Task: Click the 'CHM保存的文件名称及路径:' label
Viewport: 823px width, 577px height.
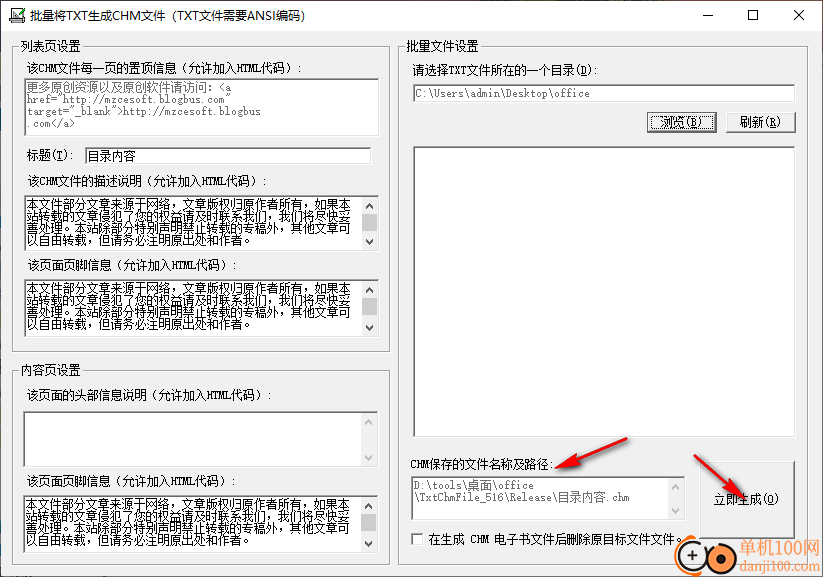Action: coord(482,464)
